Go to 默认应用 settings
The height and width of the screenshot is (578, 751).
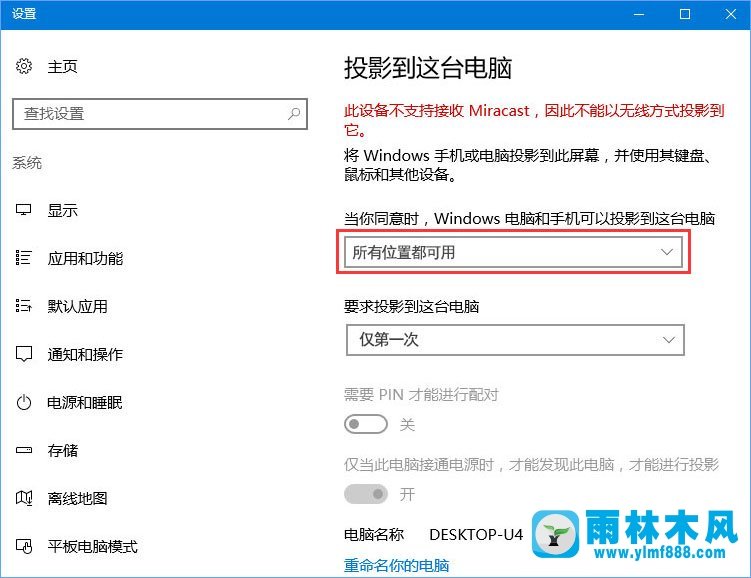click(x=77, y=306)
